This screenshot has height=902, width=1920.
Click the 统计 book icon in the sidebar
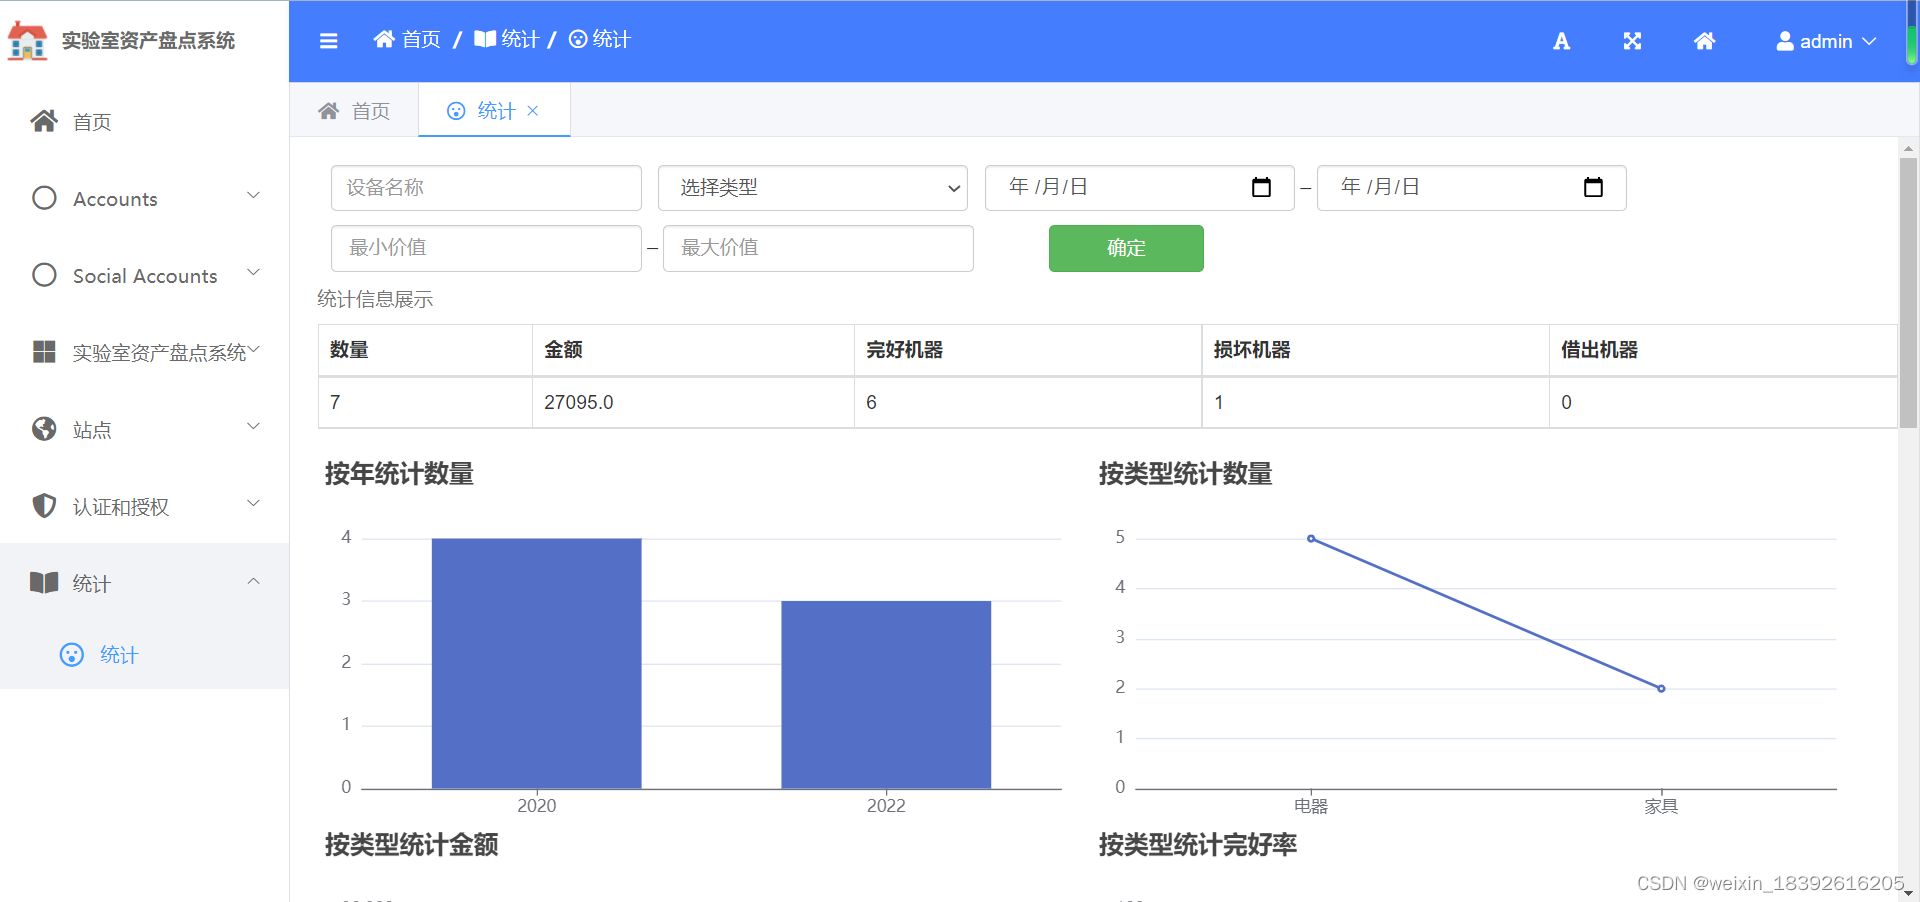pyautogui.click(x=44, y=583)
